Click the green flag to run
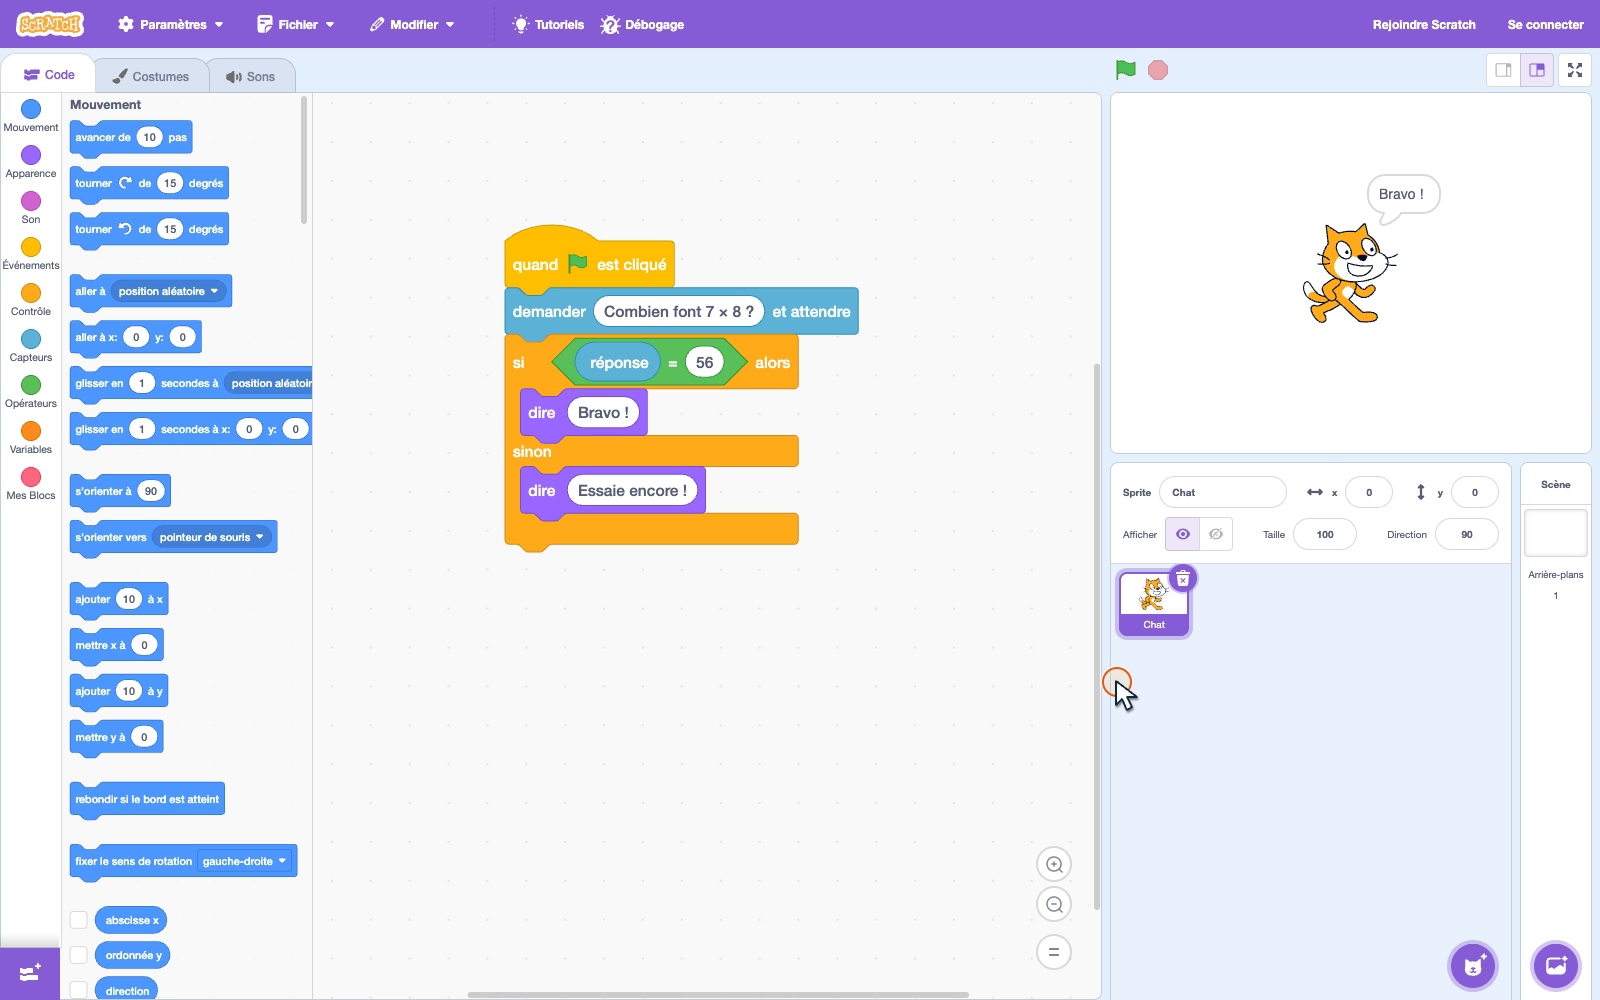Screen dimensions: 1600x1000 (x=1126, y=70)
